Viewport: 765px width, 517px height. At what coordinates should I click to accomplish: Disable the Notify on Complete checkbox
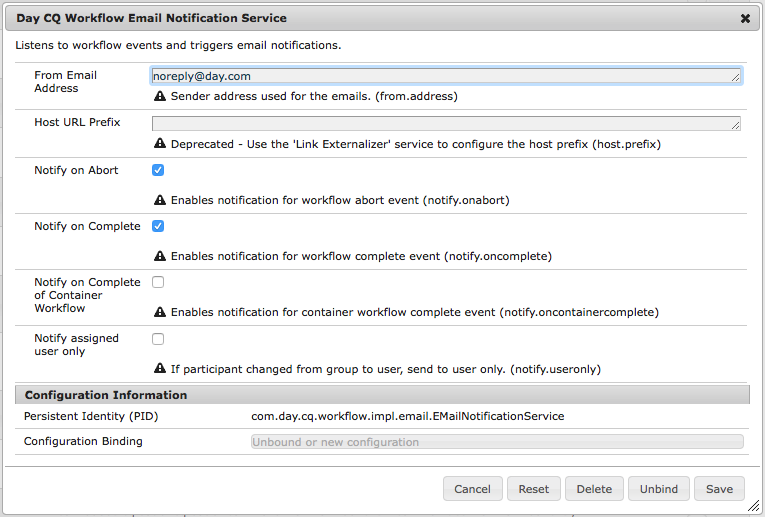click(x=158, y=227)
